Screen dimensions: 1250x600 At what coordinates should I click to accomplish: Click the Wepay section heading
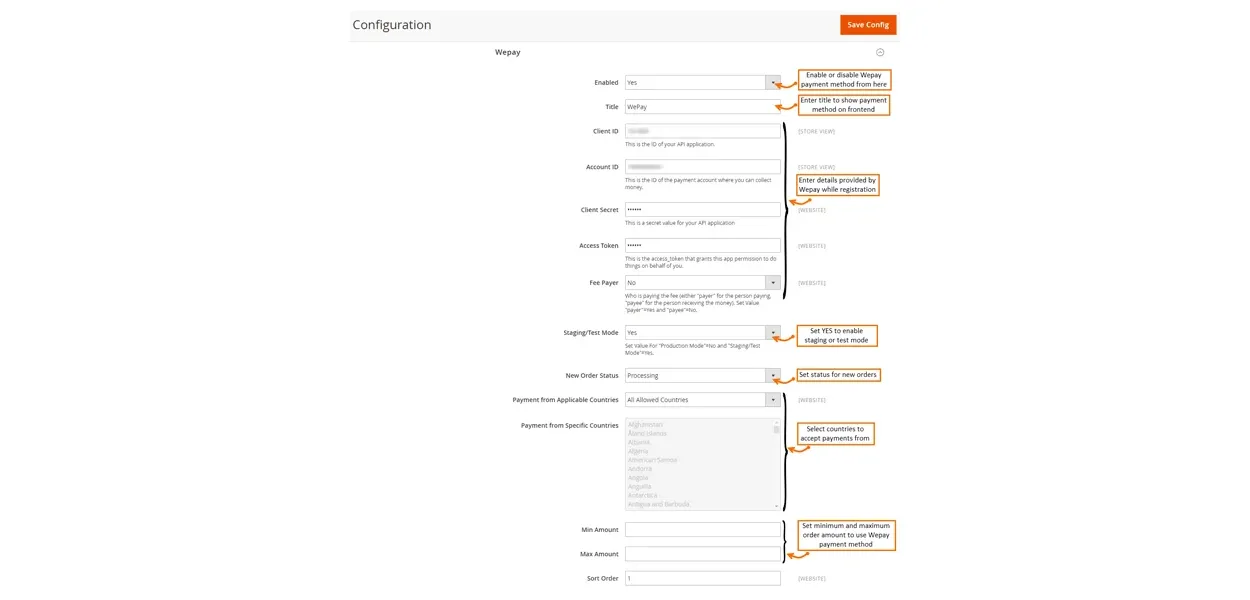508,52
